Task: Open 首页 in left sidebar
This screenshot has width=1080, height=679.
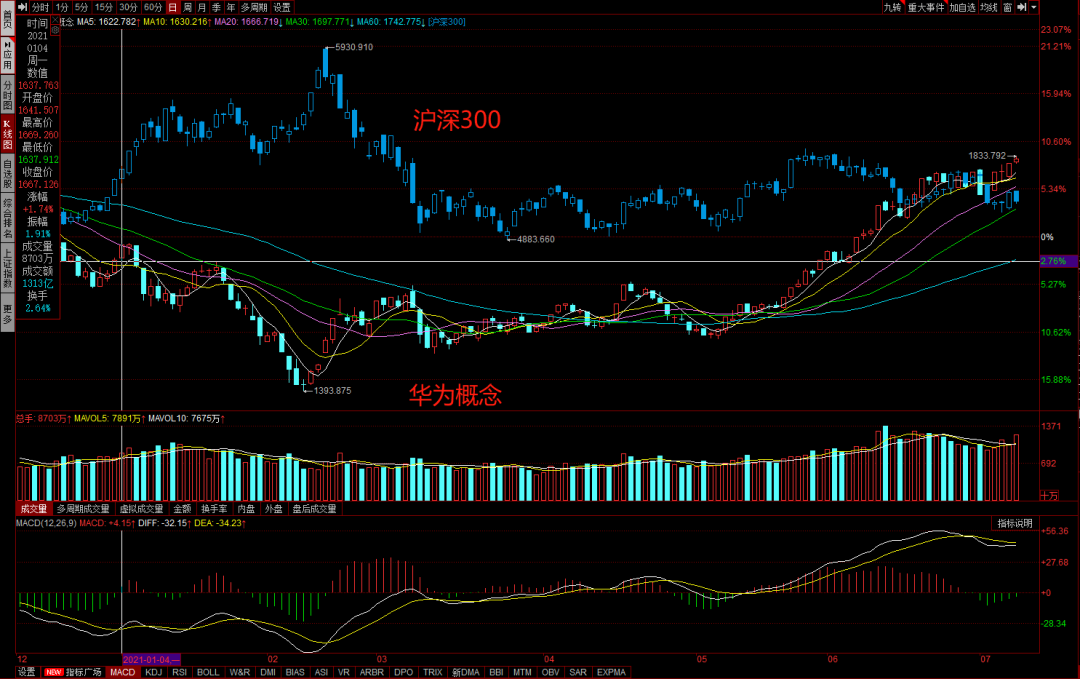Action: click(x=8, y=19)
